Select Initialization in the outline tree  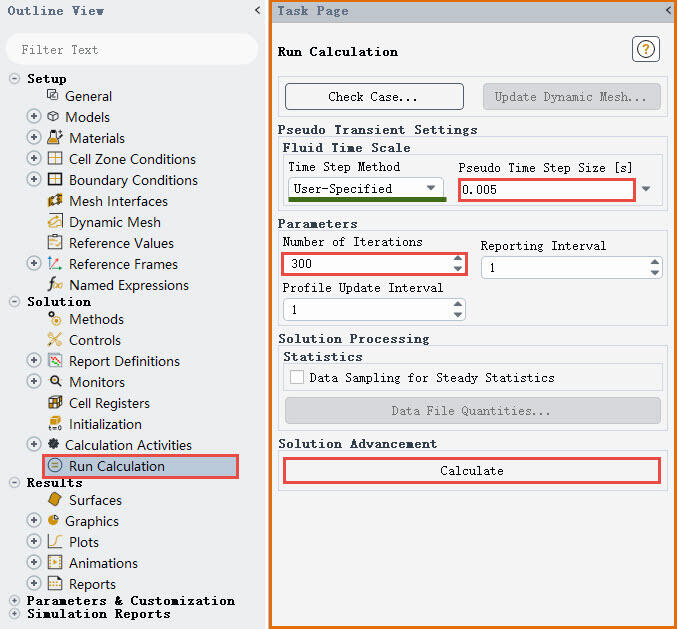[x=105, y=424]
